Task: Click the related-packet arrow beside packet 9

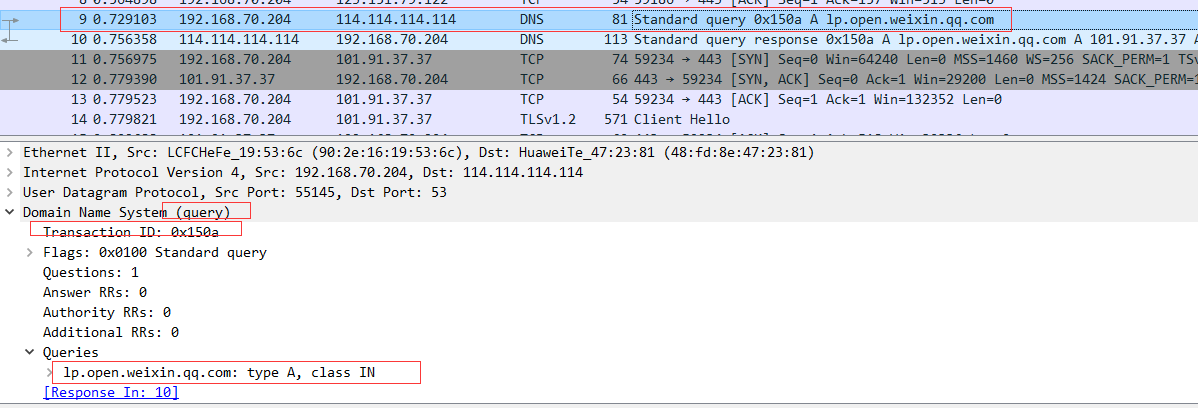Action: [11, 19]
